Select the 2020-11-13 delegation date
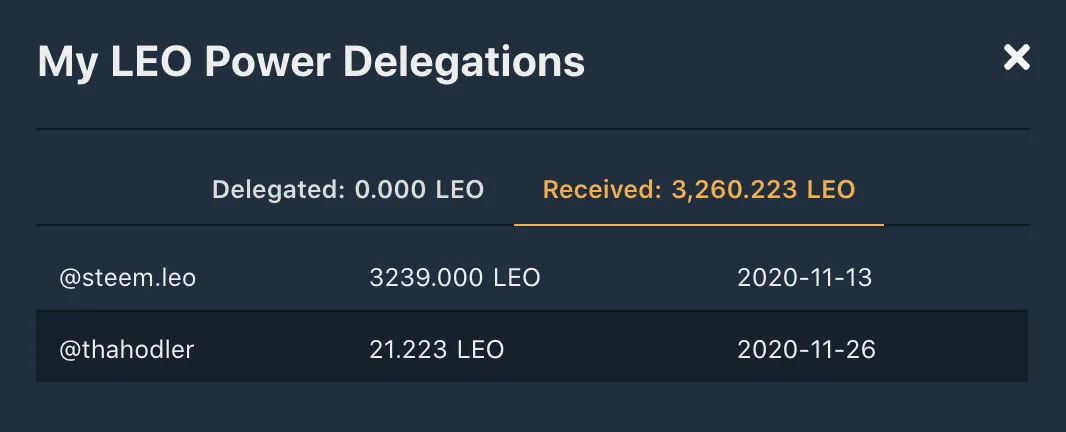The width and height of the screenshot is (1066, 432). pyautogui.click(x=804, y=278)
